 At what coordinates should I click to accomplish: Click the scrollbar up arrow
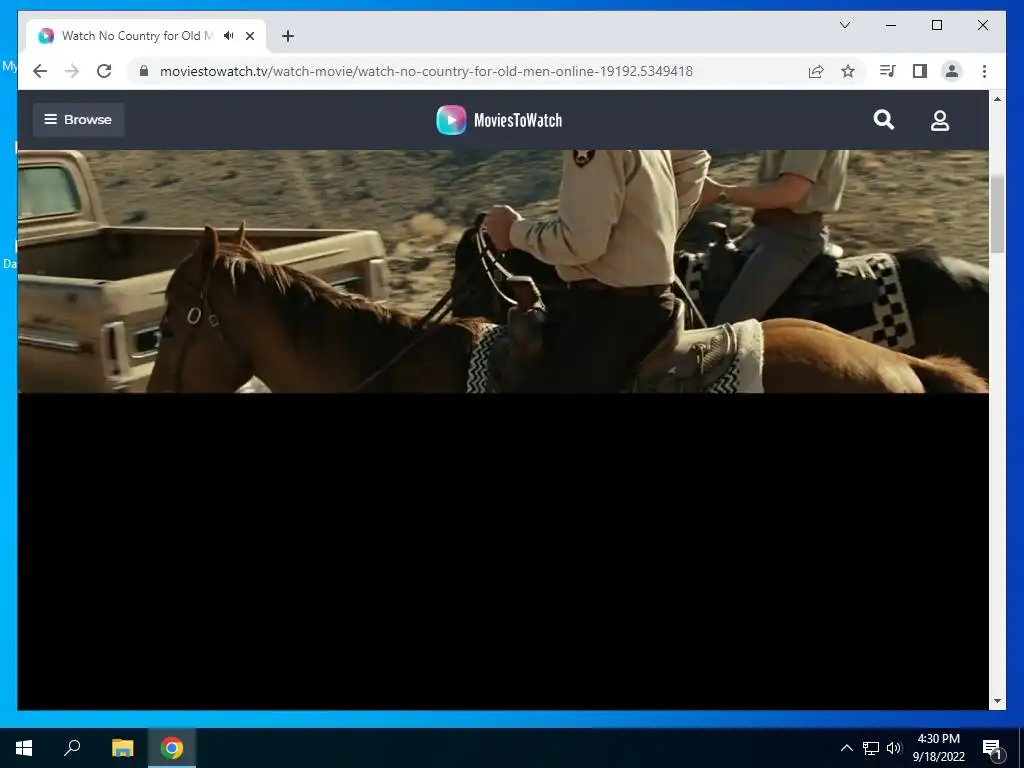(x=997, y=99)
